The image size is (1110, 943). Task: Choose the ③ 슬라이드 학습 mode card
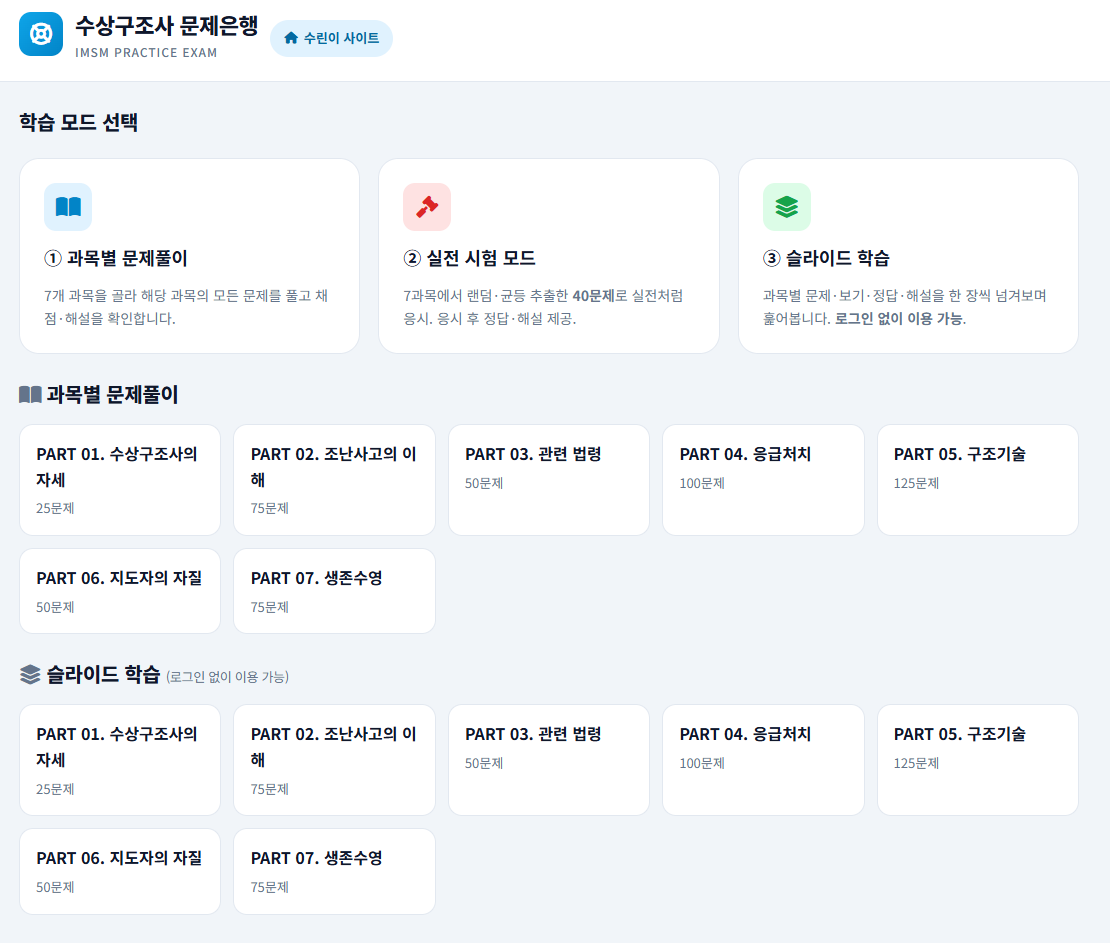[x=907, y=256]
